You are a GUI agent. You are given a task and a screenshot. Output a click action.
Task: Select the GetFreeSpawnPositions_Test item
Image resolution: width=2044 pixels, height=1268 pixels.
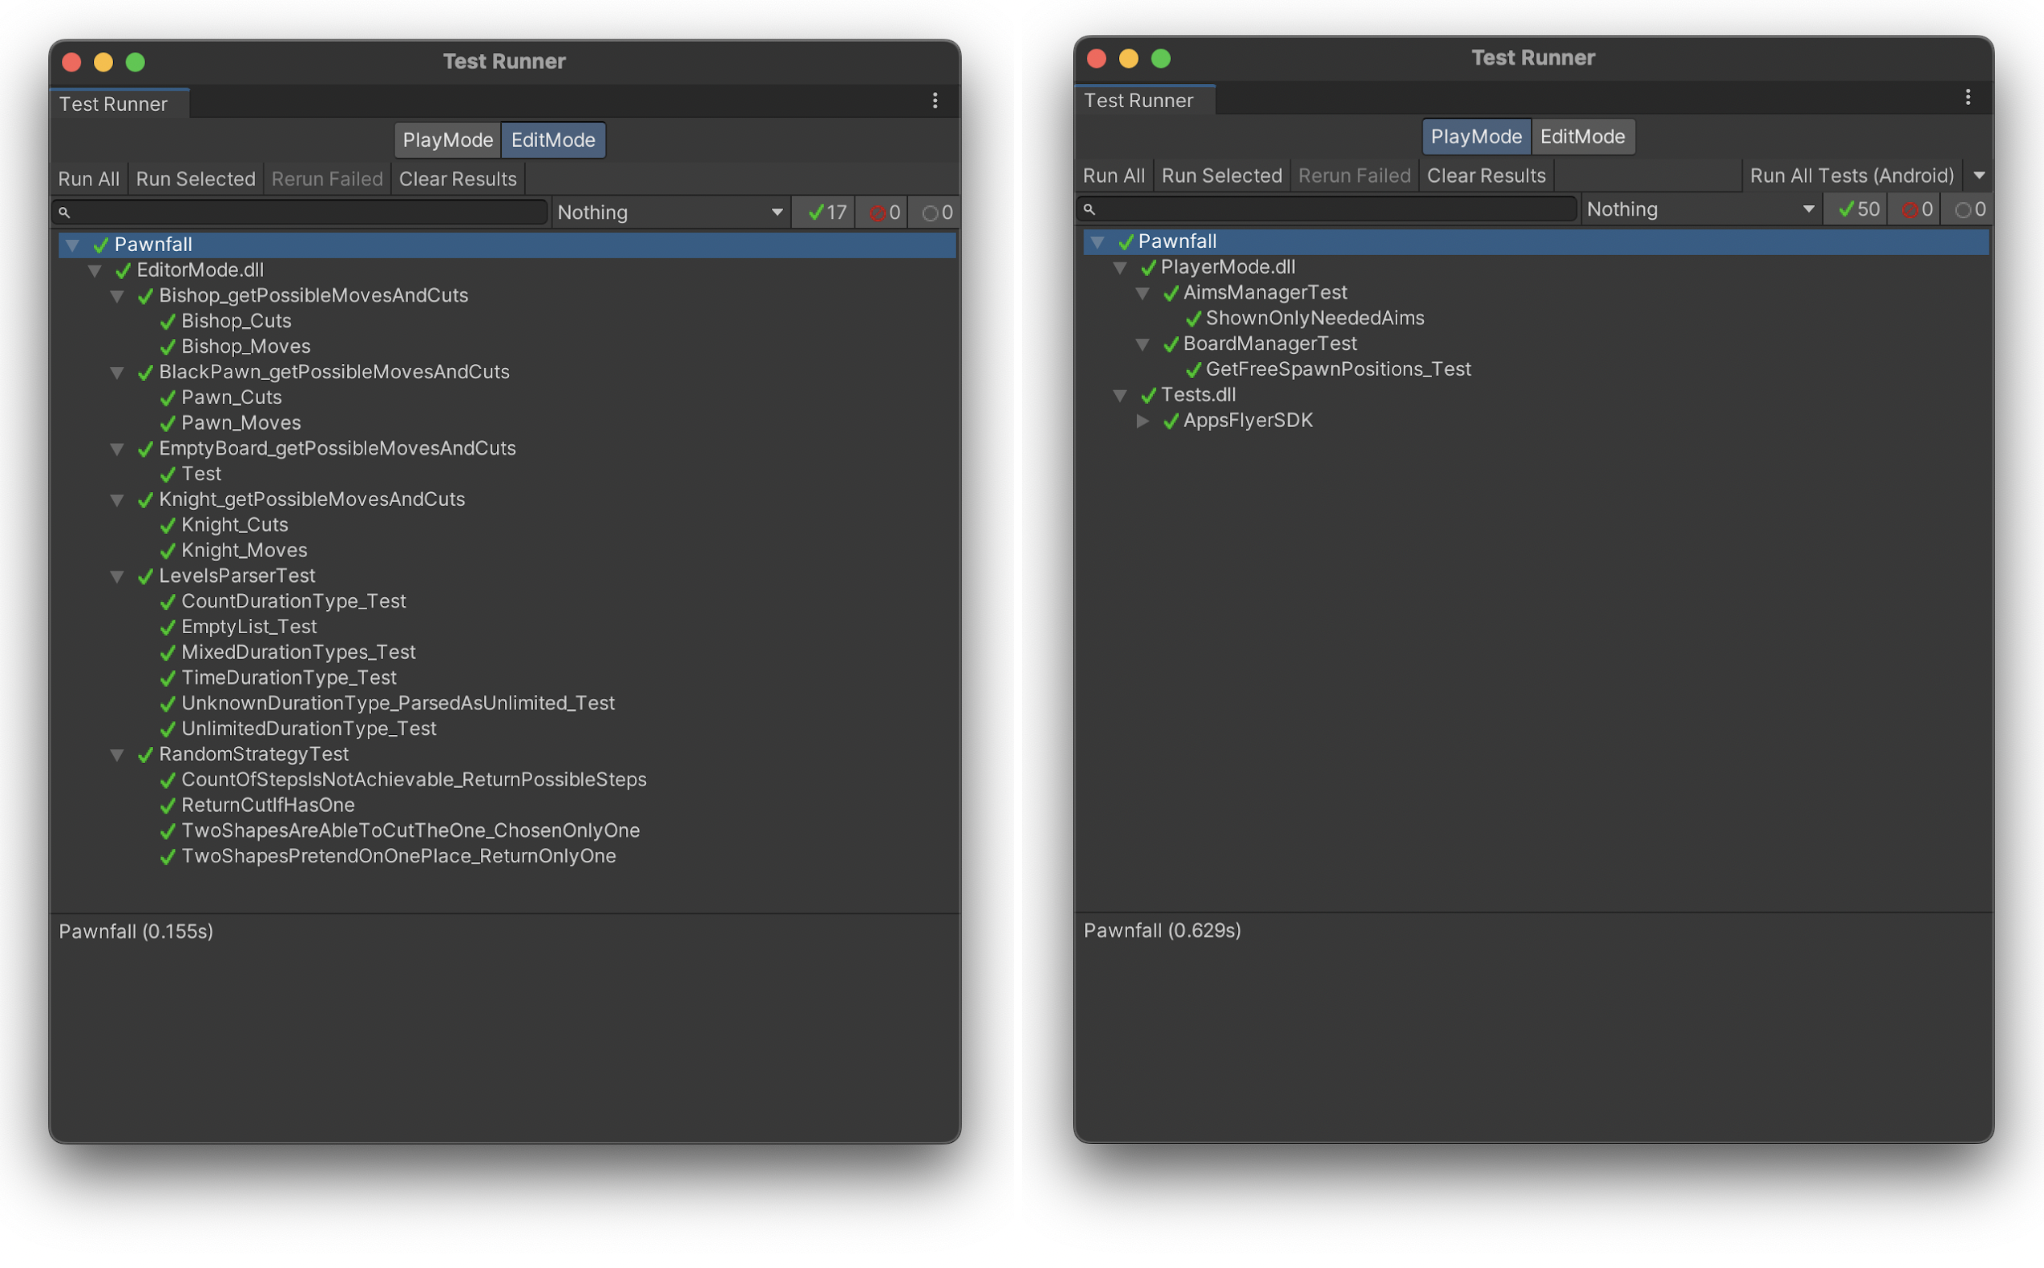coord(1337,369)
